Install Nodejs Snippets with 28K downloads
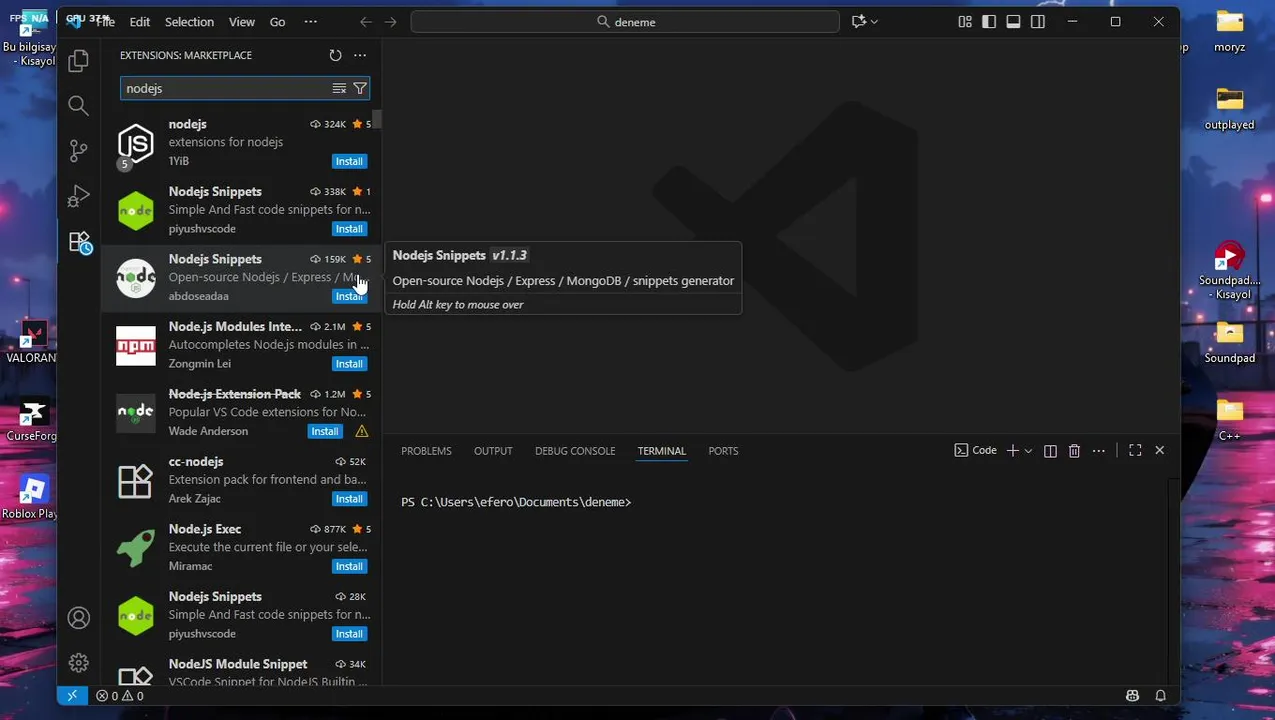 (349, 634)
